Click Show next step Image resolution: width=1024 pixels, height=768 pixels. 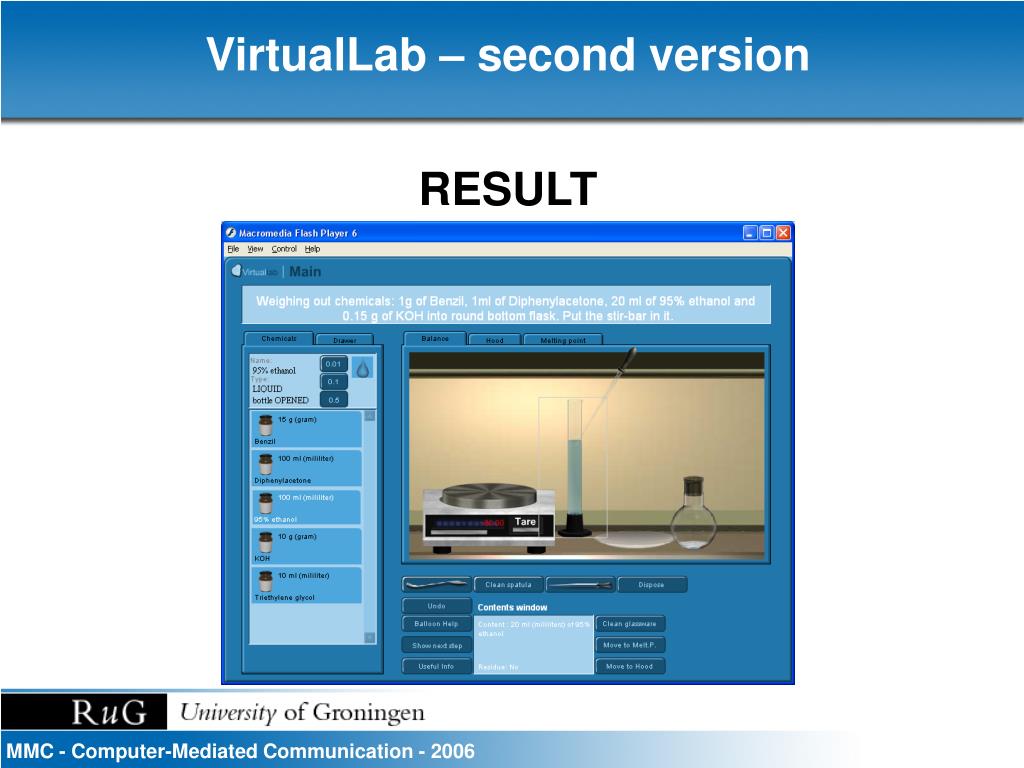436,645
